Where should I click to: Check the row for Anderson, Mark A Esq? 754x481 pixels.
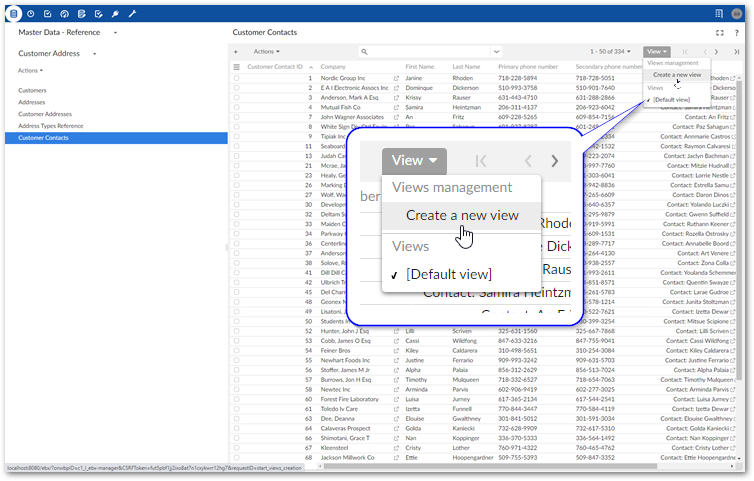(237, 97)
